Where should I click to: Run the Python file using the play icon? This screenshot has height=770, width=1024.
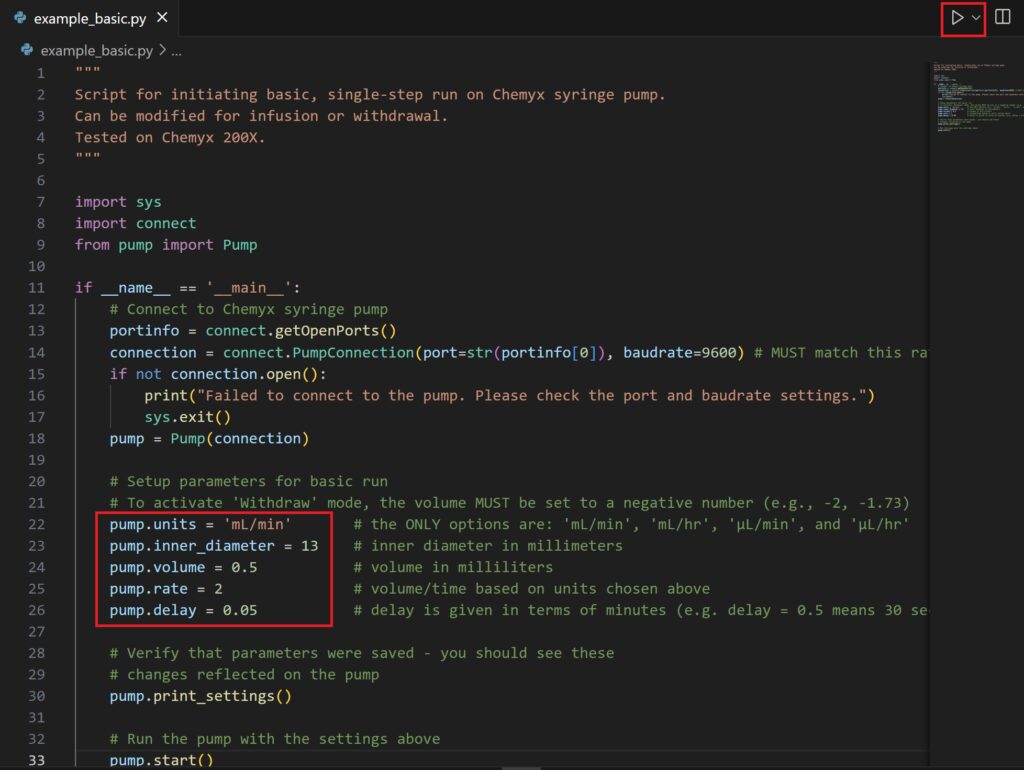[x=957, y=17]
